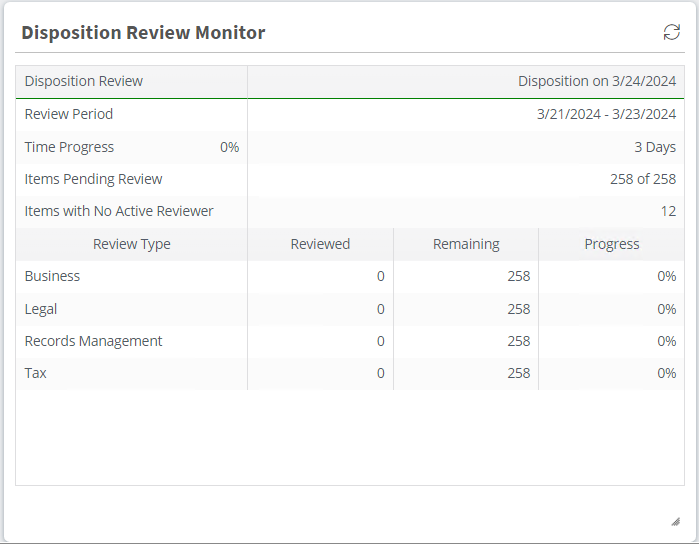This screenshot has width=699, height=544.
Task: Click Business remaining count 258
Action: 518,276
